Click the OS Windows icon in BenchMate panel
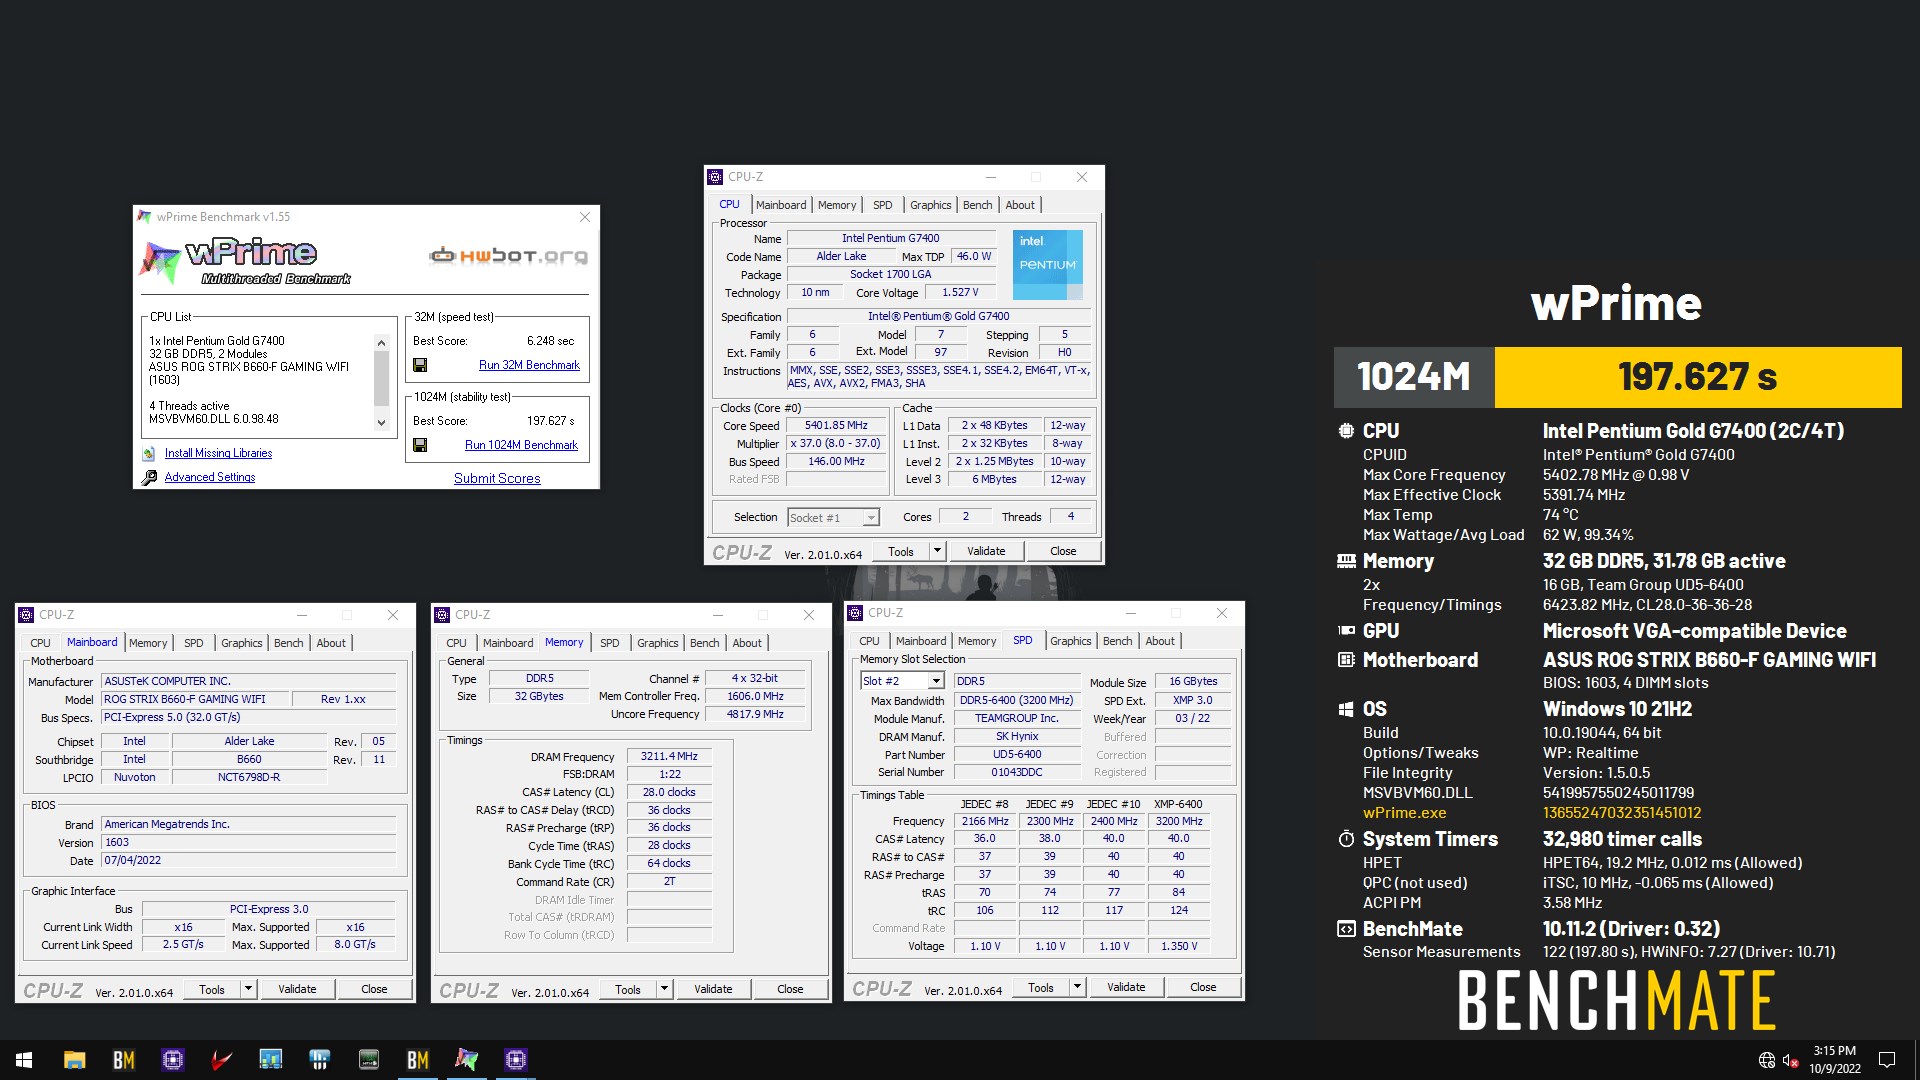The image size is (1920, 1080). point(1346,709)
